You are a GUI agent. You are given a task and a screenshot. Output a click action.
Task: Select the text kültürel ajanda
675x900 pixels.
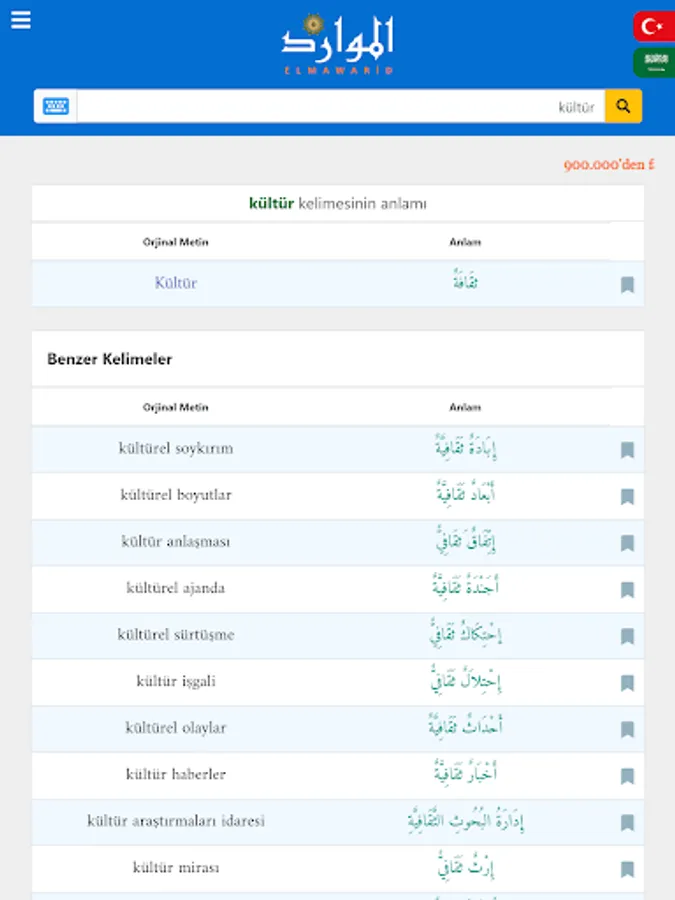click(x=176, y=588)
